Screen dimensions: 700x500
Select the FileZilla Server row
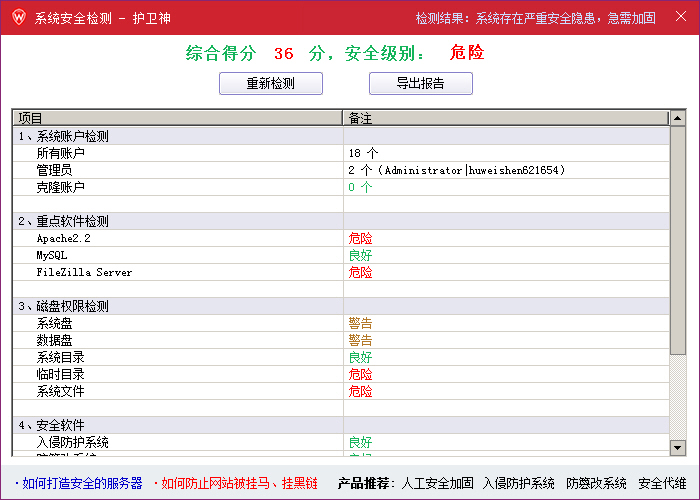click(342, 272)
